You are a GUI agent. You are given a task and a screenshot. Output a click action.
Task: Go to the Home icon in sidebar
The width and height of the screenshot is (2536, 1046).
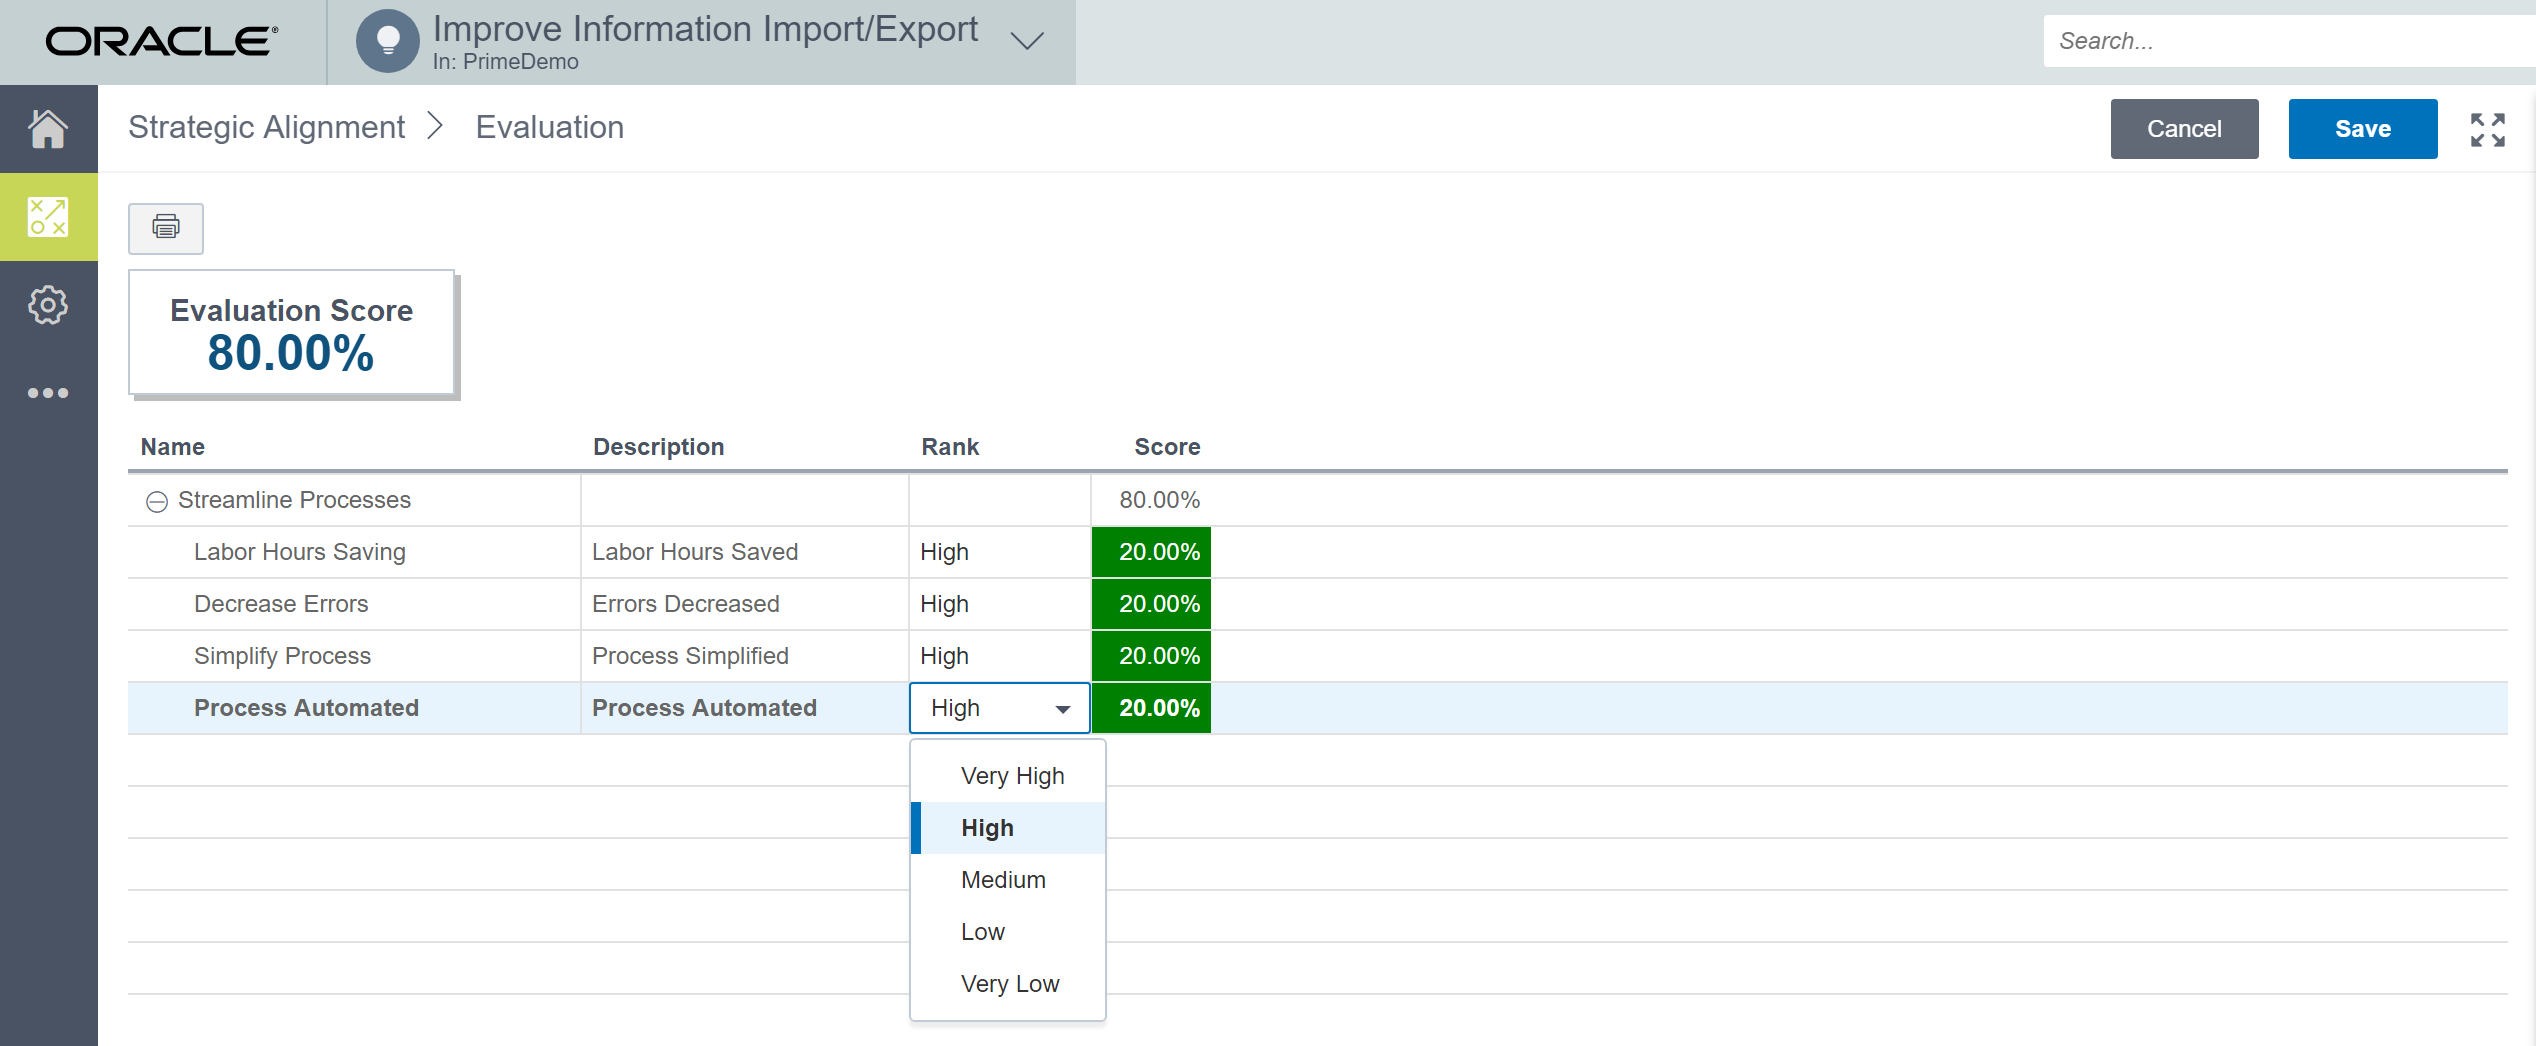click(x=48, y=129)
